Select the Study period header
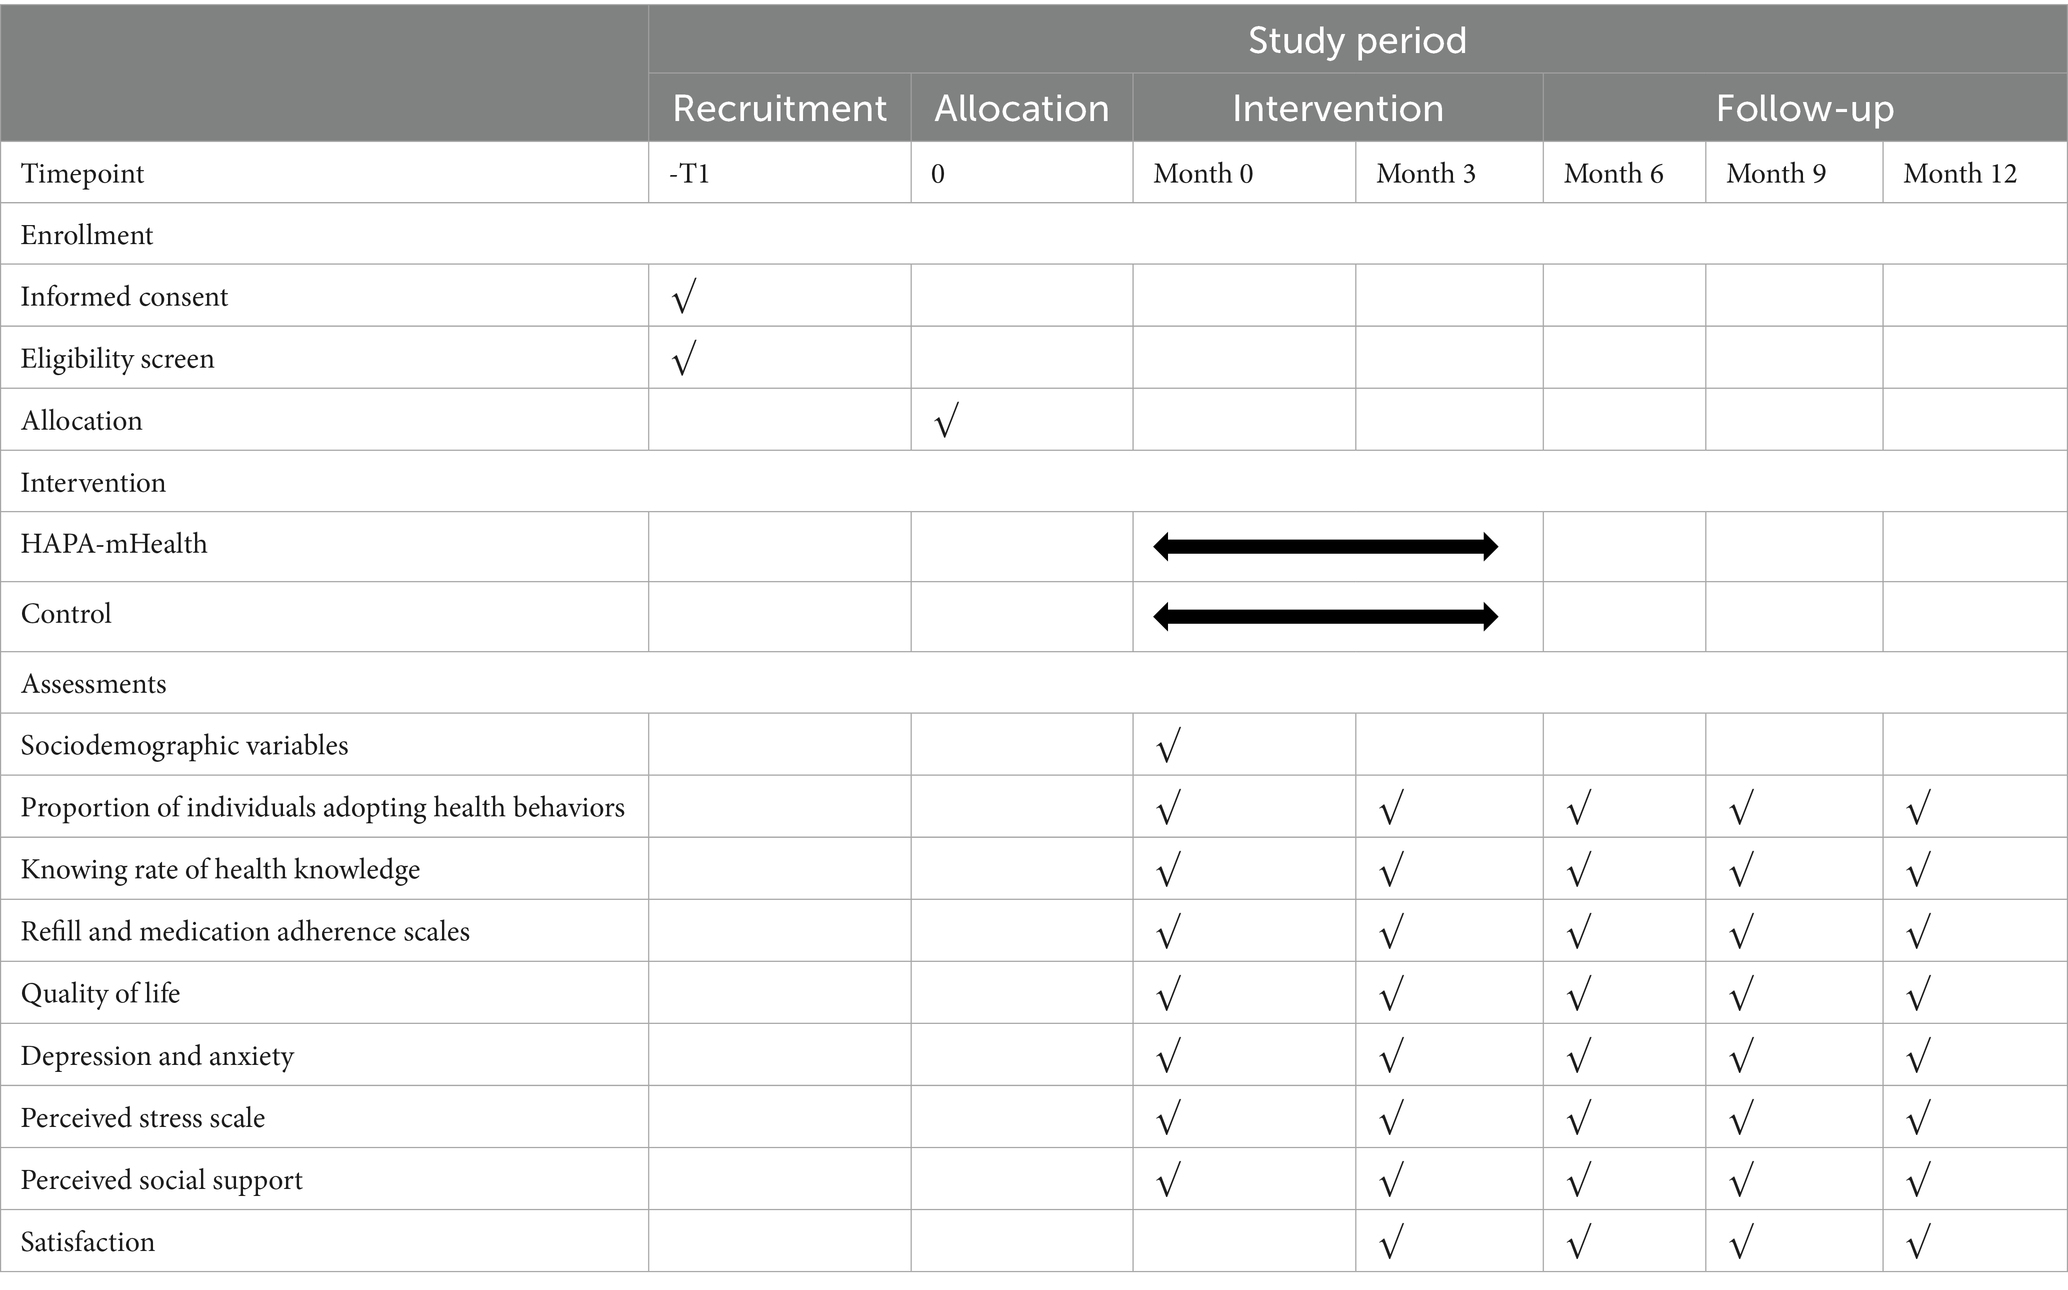The image size is (2068, 1290). (1357, 40)
